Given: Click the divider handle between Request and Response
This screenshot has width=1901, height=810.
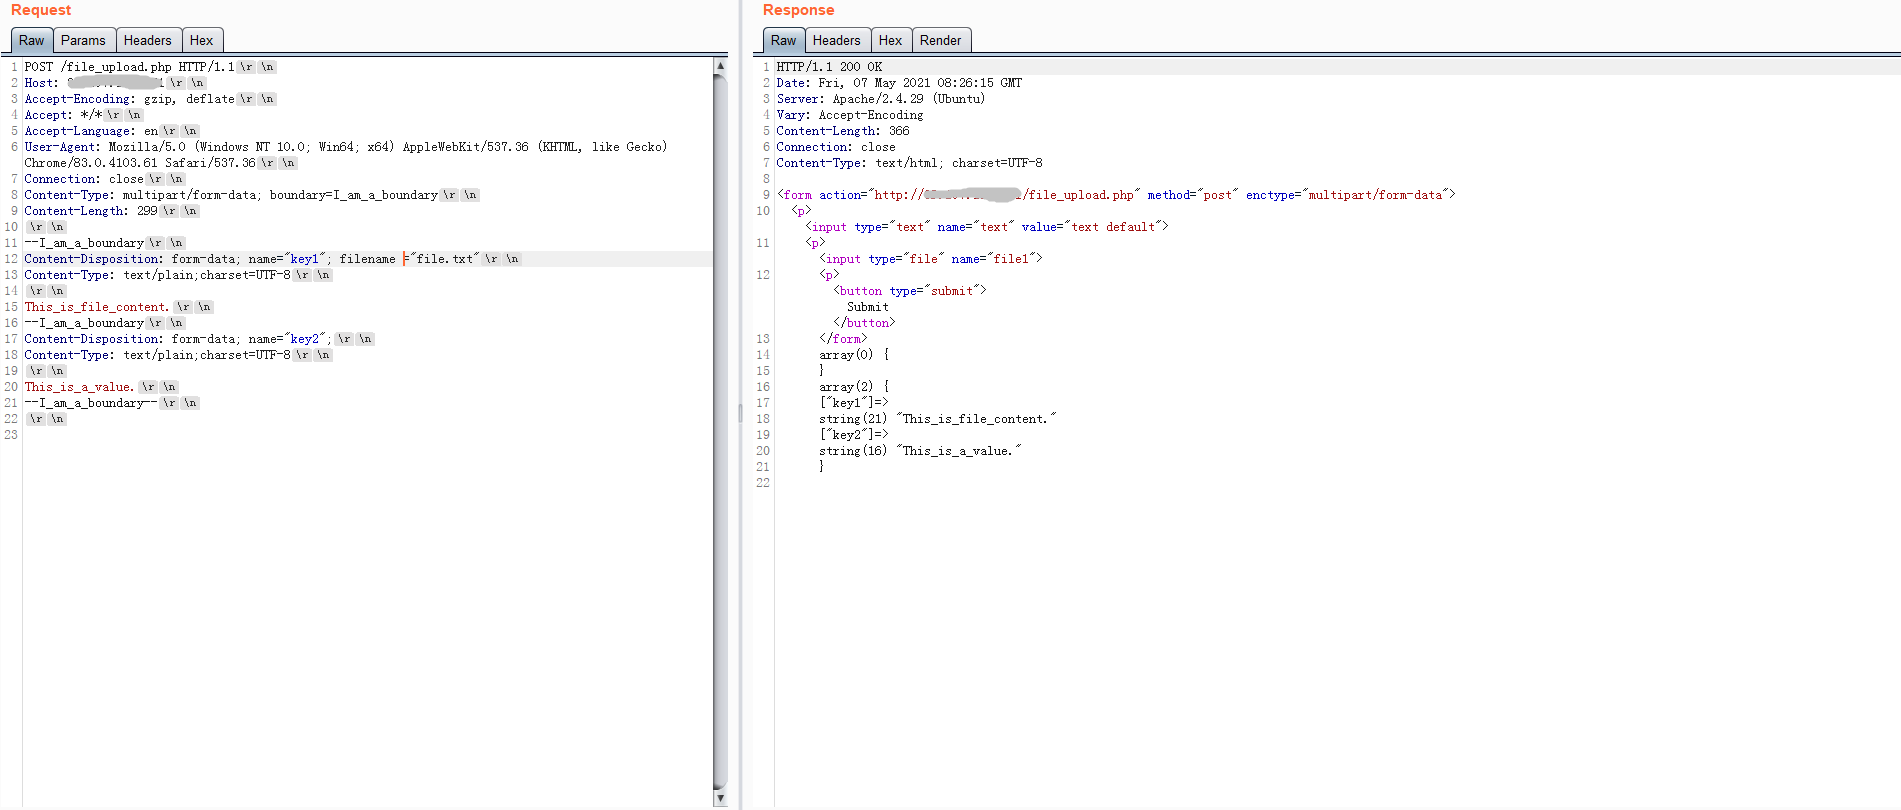Looking at the screenshot, I should (740, 412).
